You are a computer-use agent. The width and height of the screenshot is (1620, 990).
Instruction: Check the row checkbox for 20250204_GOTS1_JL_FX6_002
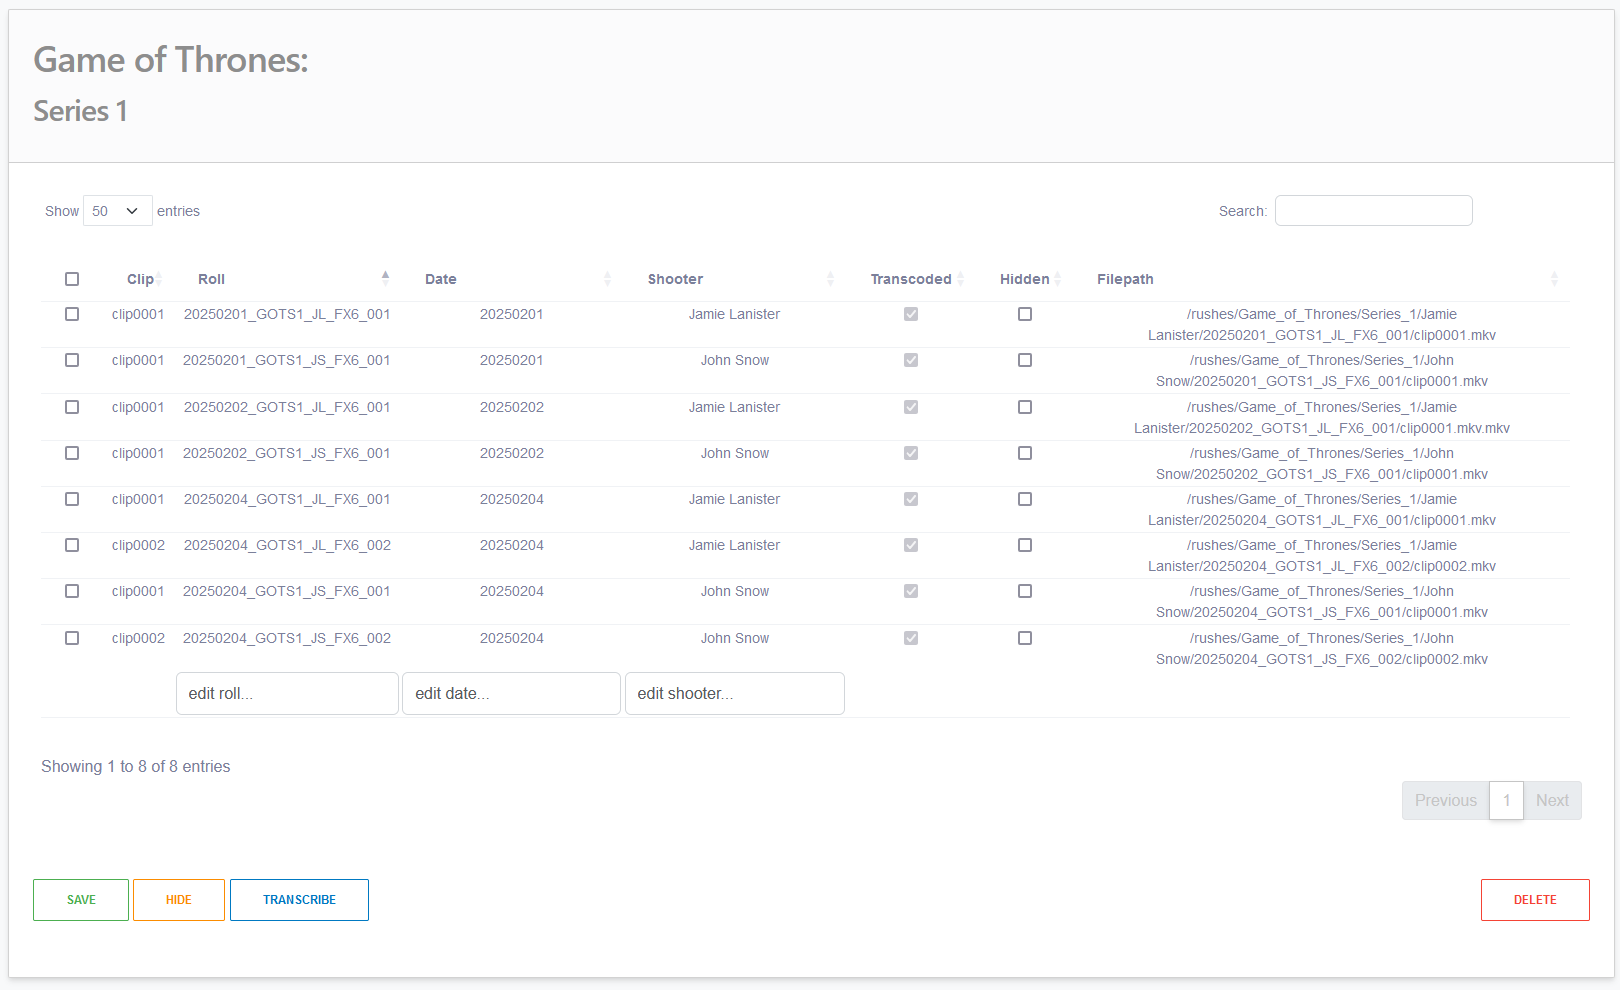pyautogui.click(x=72, y=545)
